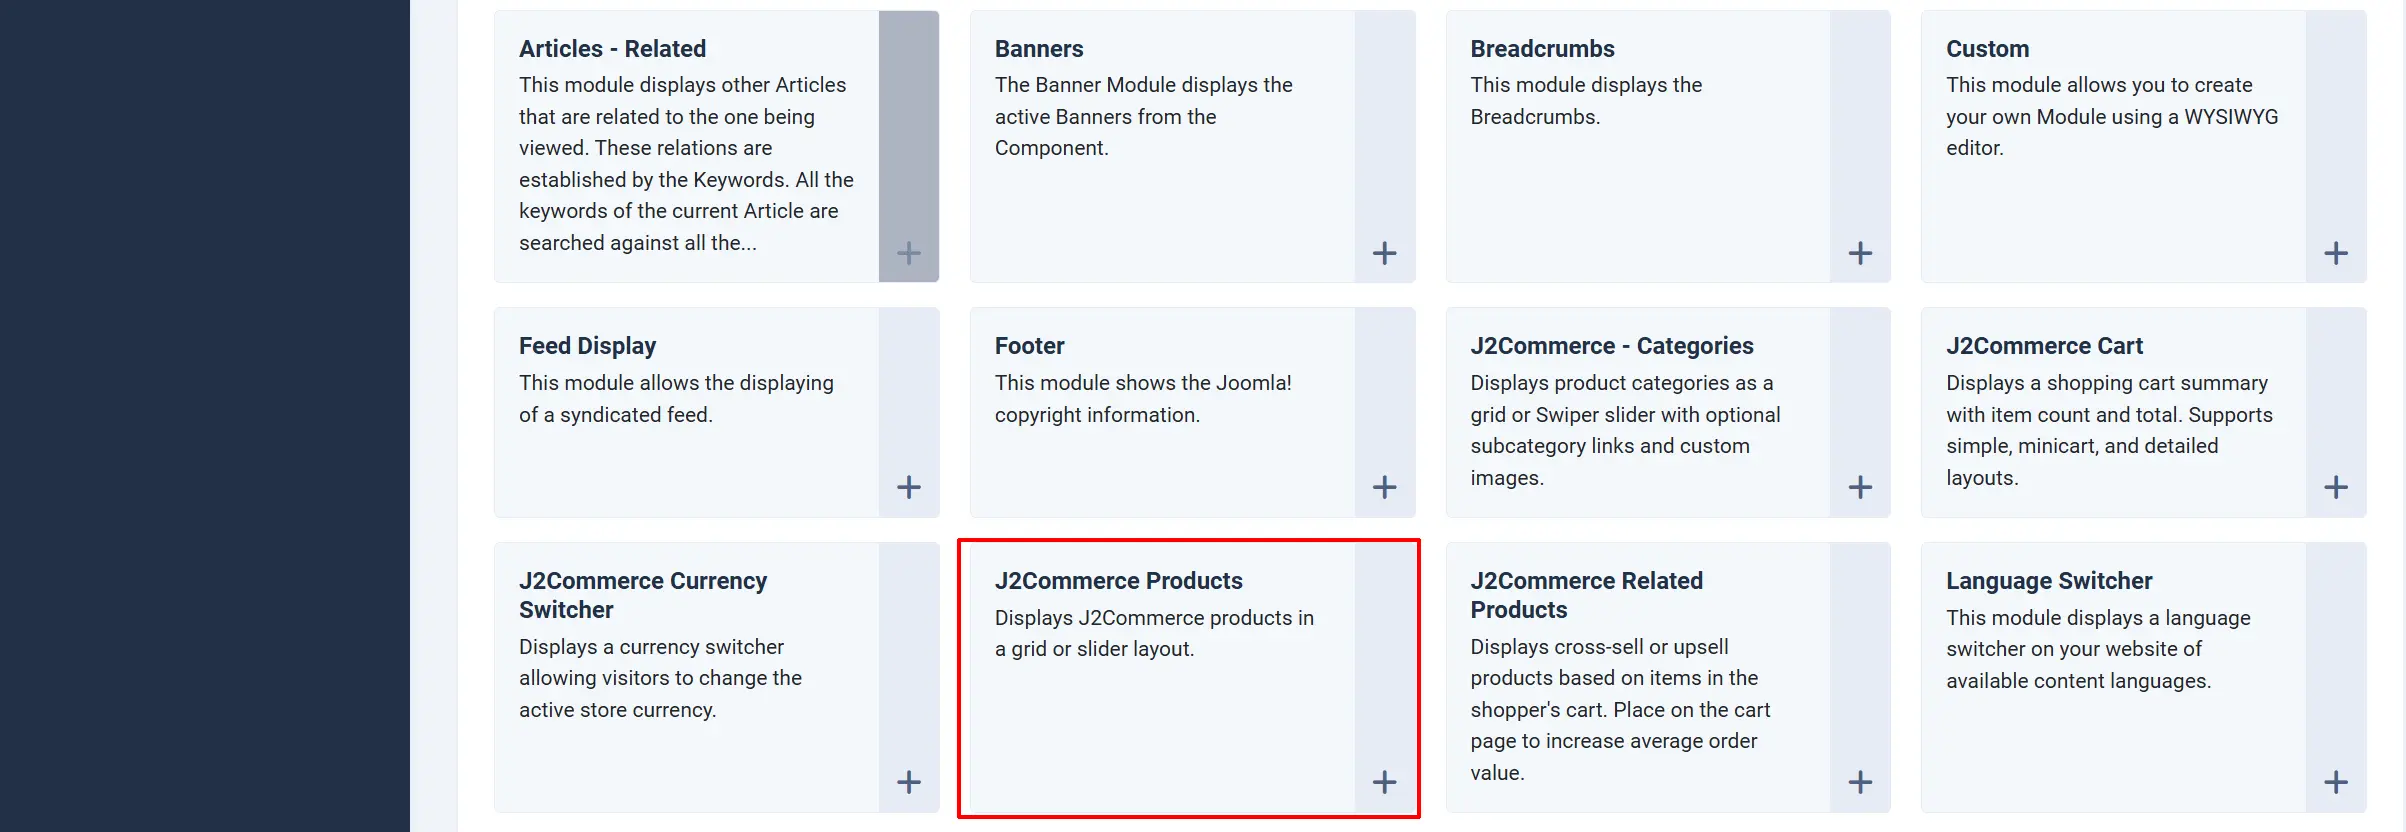
Task: Select Footer module description text
Action: point(1143,399)
